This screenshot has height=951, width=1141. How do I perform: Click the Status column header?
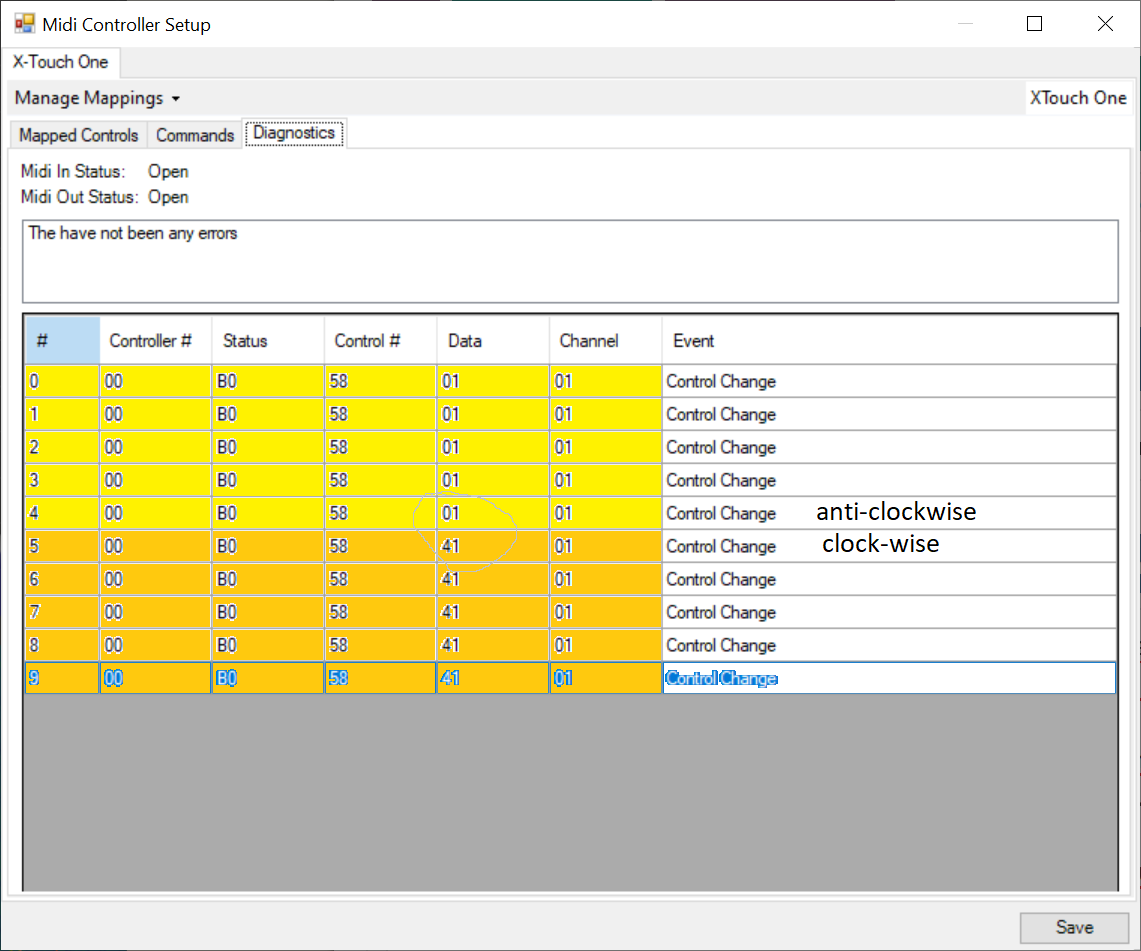coord(268,341)
